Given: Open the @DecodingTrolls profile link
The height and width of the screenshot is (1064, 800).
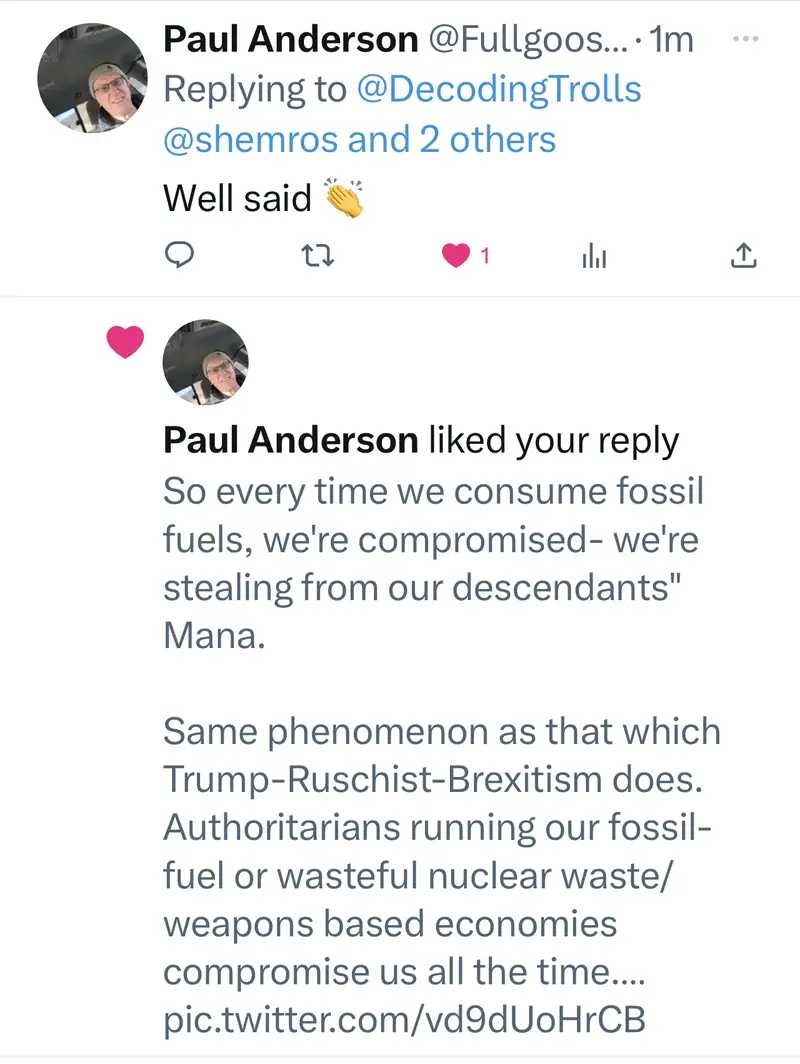Looking at the screenshot, I should [x=499, y=89].
